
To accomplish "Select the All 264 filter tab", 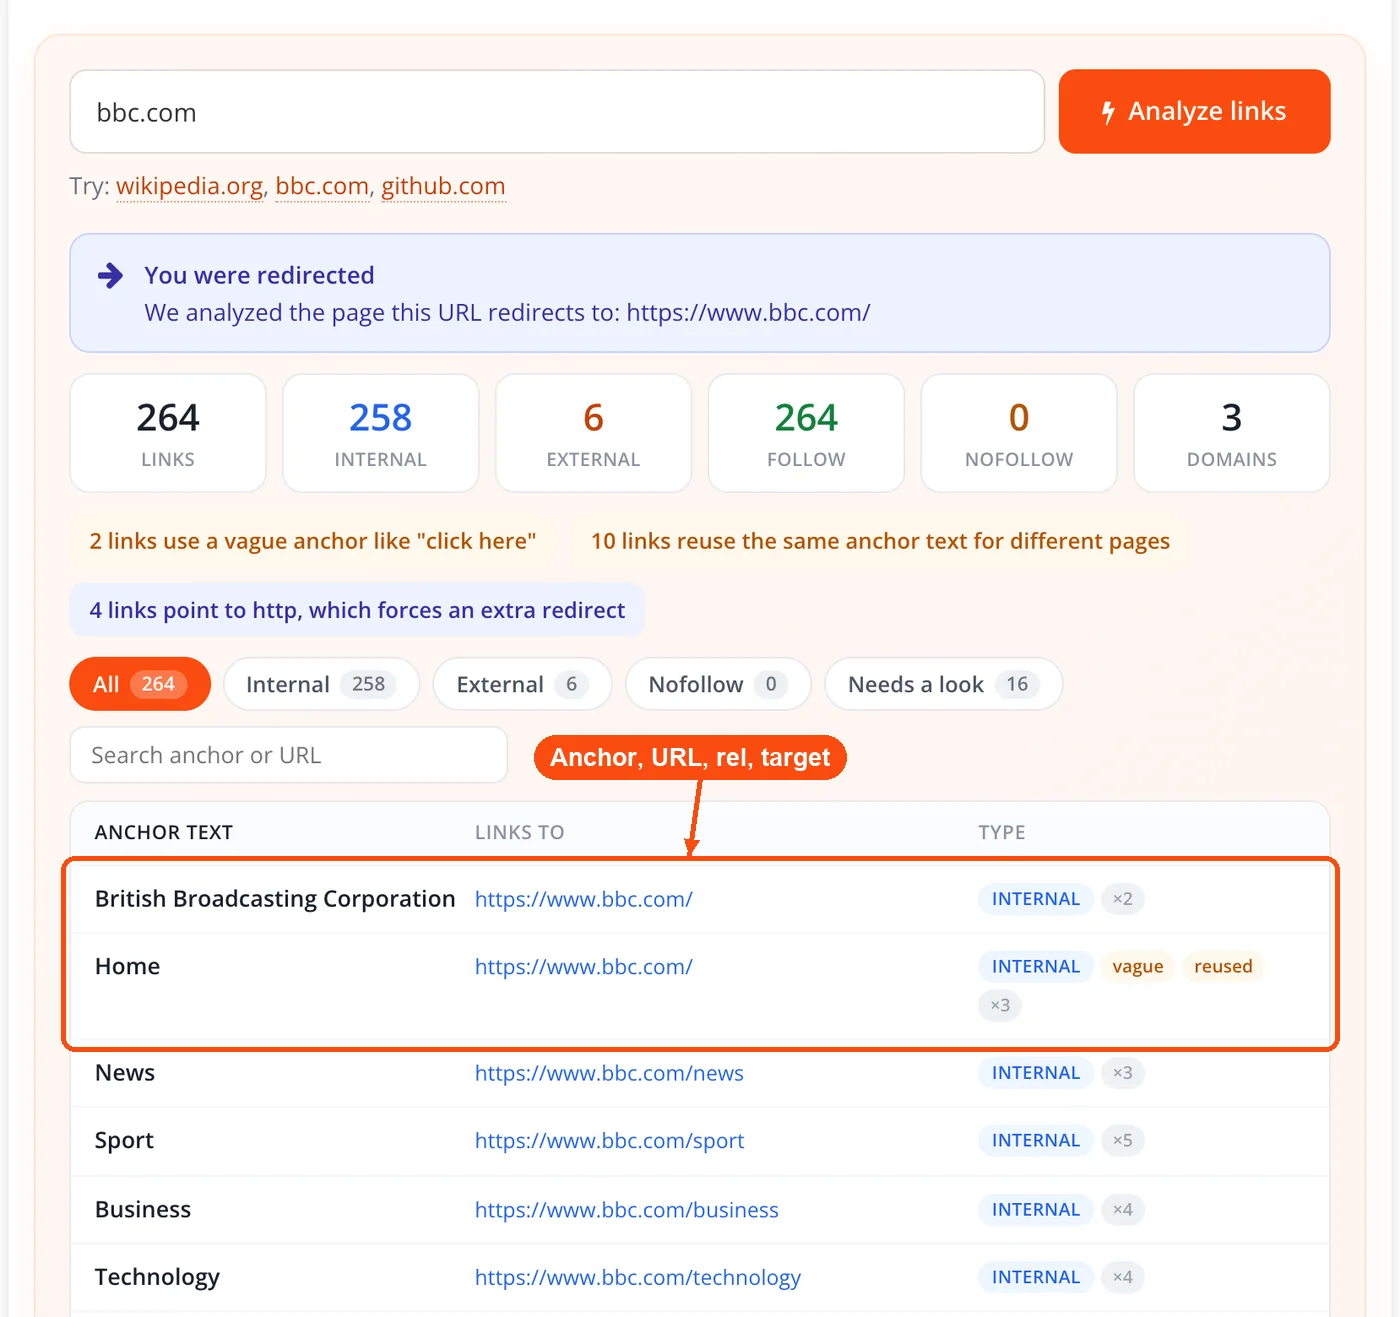I will coord(140,684).
